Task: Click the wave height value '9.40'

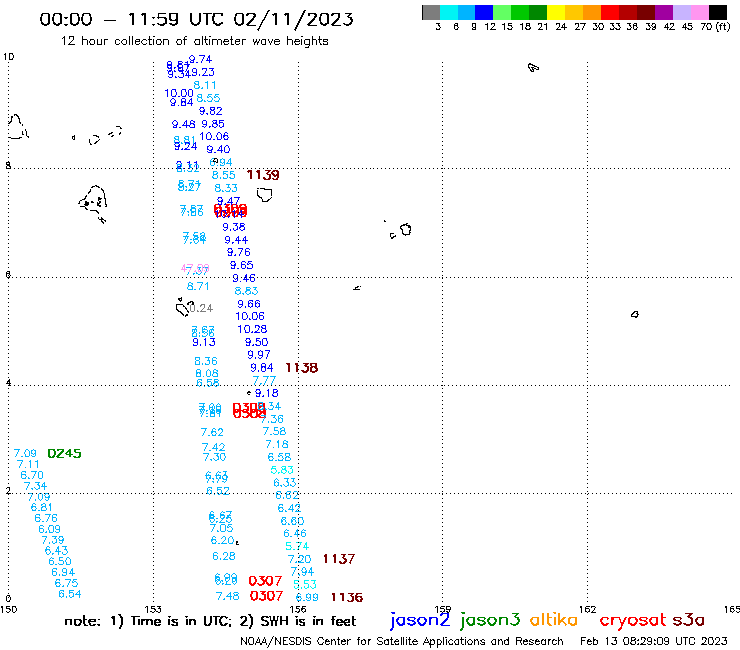Action: pos(218,149)
